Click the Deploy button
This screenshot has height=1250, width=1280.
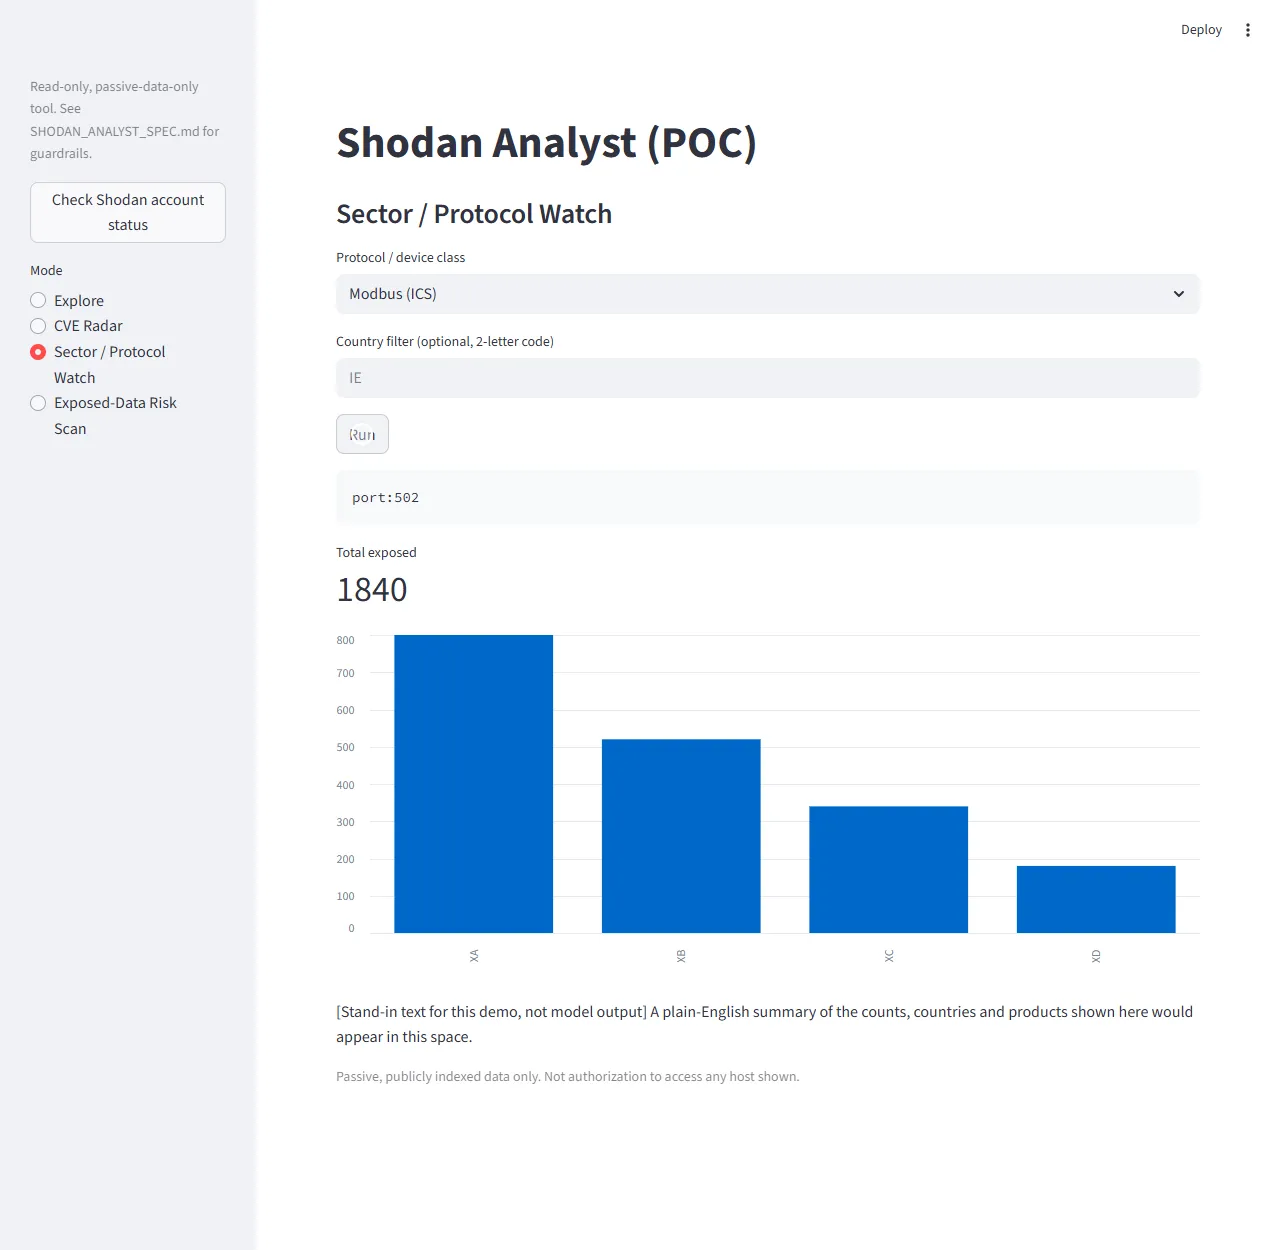click(x=1201, y=30)
